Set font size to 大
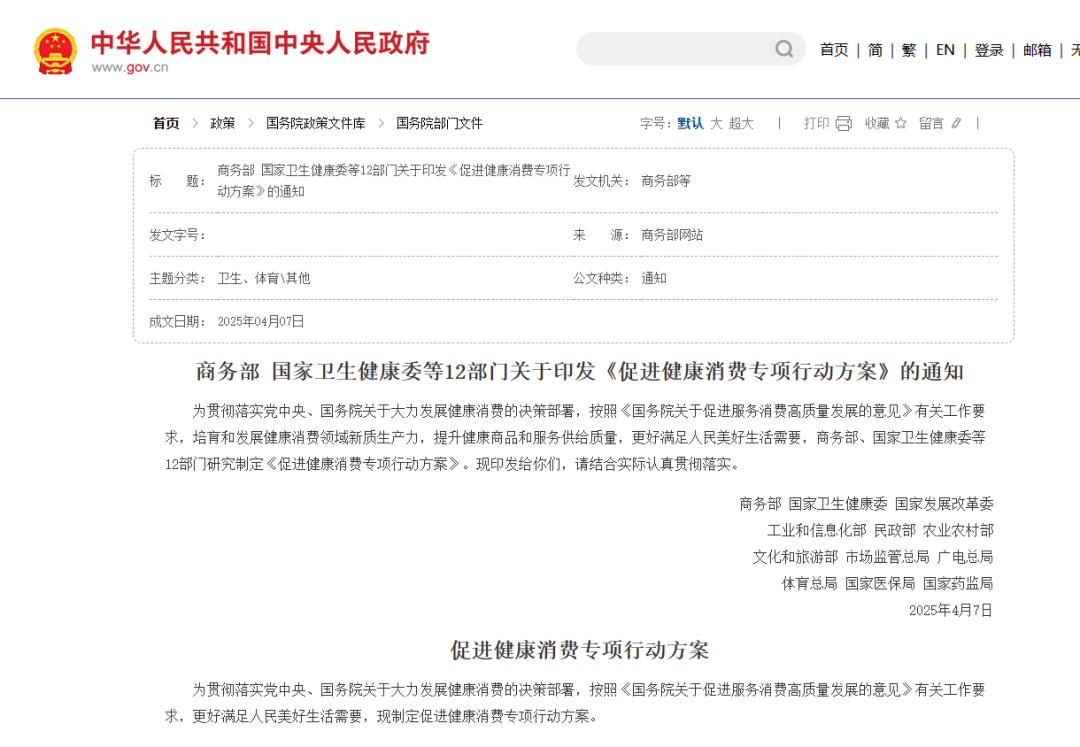Screen dimensions: 1080x747 click(716, 123)
